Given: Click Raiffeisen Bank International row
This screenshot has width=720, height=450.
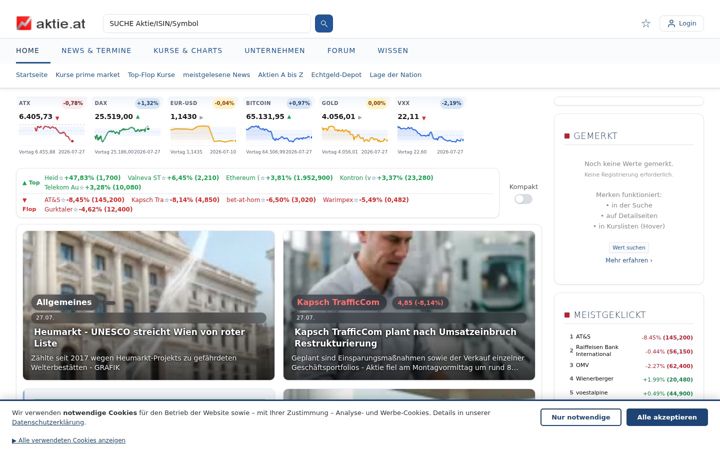Looking at the screenshot, I should (631, 351).
